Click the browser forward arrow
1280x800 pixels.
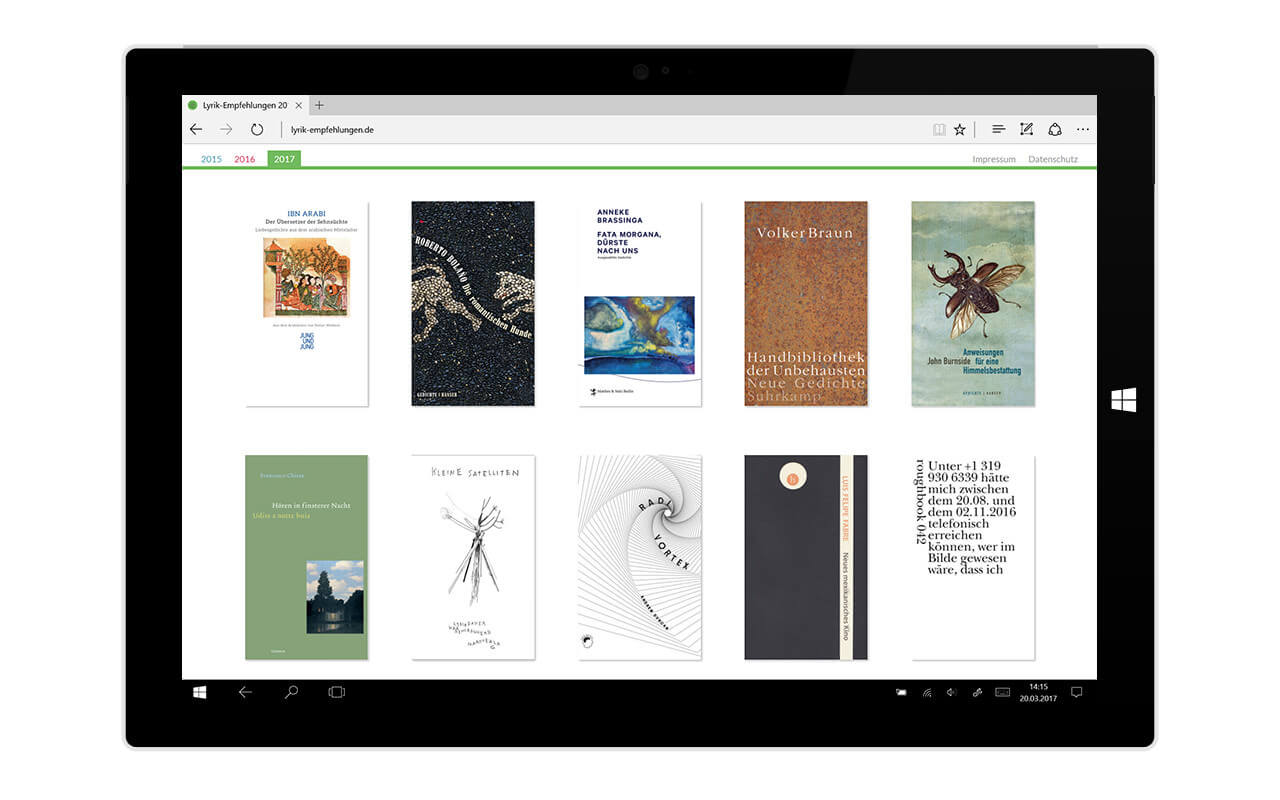(226, 129)
